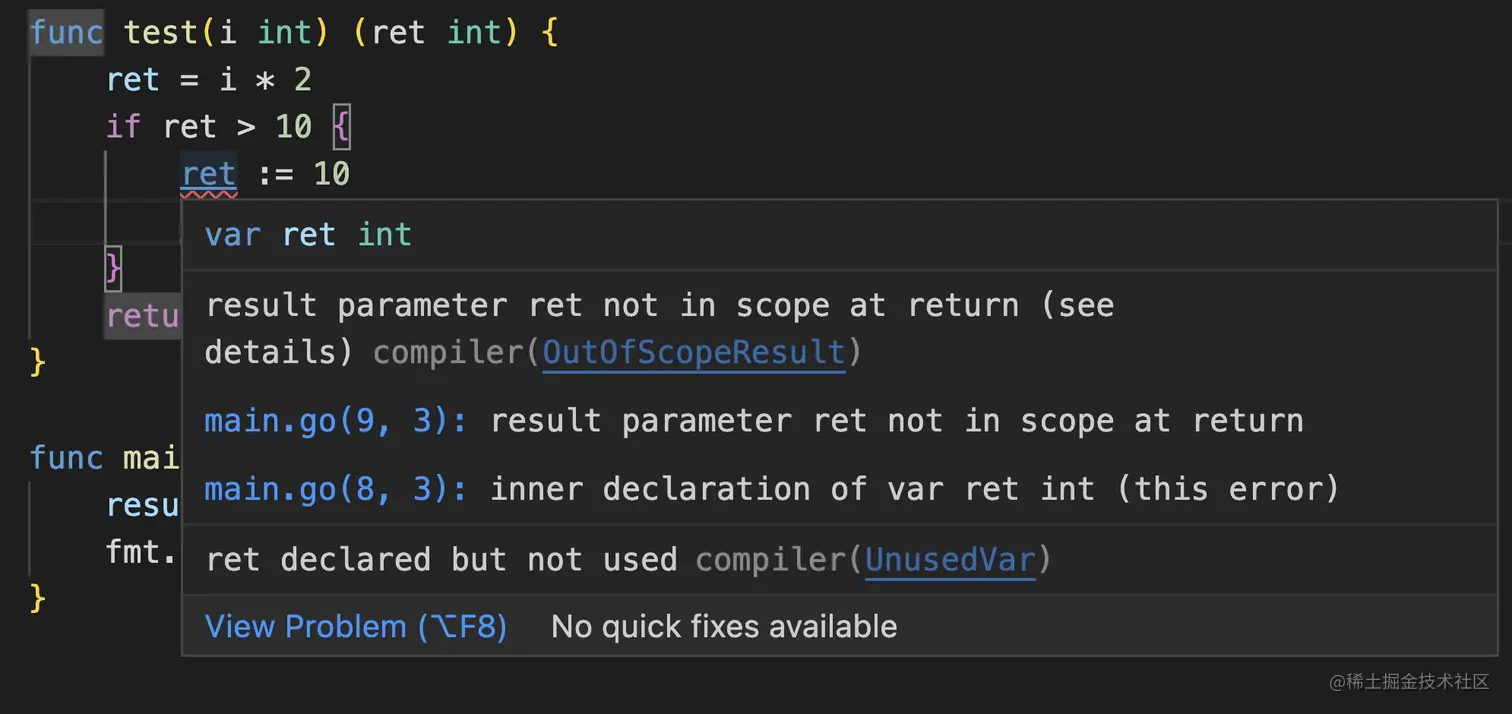The width and height of the screenshot is (1512, 714).
Task: Click the partially hidden return keyword
Action: [x=142, y=316]
